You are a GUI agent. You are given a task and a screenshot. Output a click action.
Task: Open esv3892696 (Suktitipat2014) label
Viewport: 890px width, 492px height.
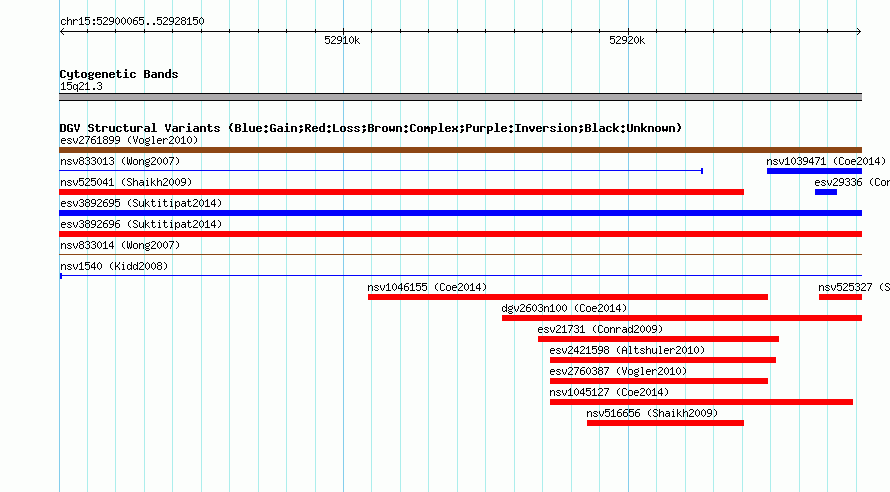pos(141,224)
